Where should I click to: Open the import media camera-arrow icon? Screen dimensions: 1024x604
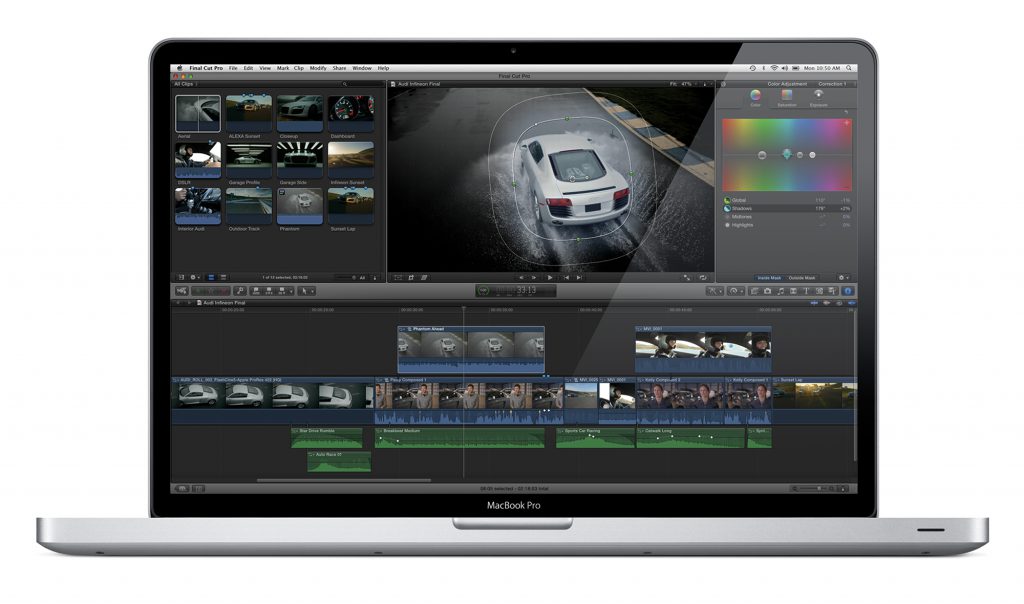(182, 291)
